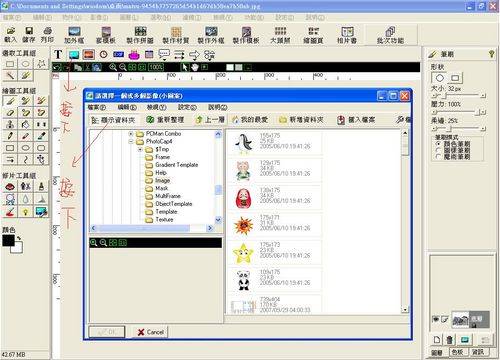Expand the PCMan Combo folder
The image size is (500, 360).
point(131,134)
